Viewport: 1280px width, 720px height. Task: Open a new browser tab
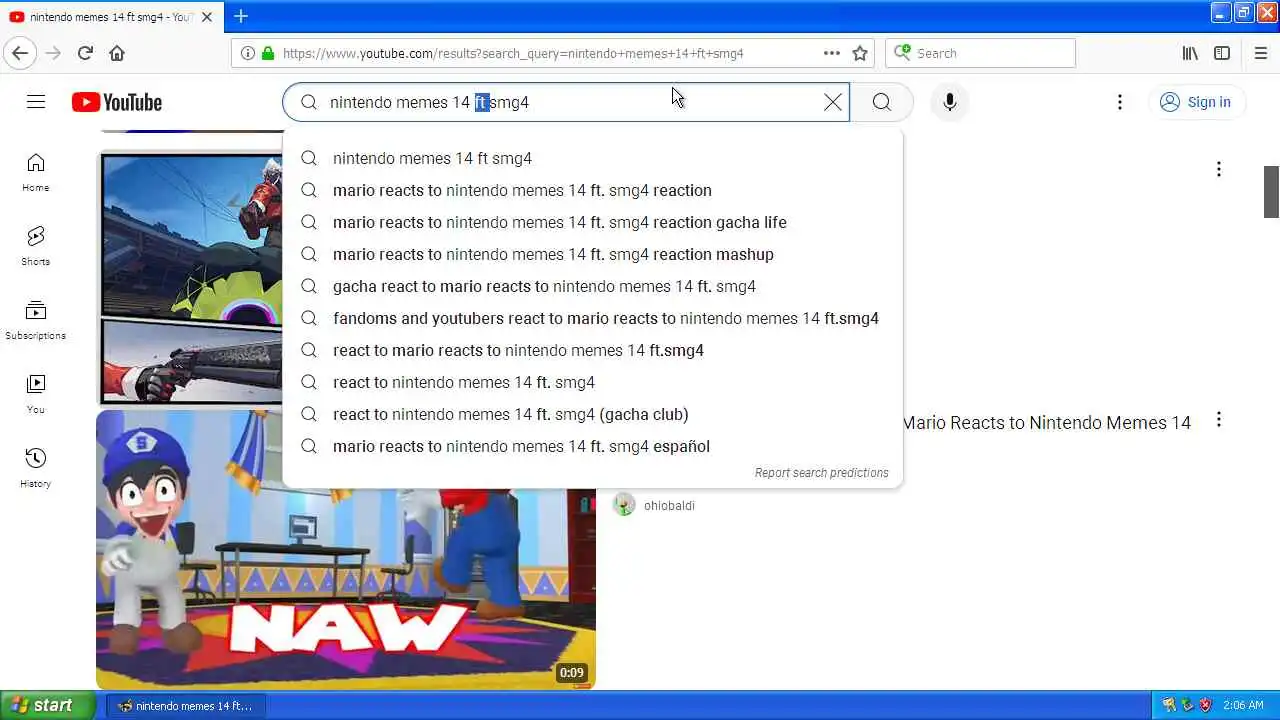(x=241, y=16)
